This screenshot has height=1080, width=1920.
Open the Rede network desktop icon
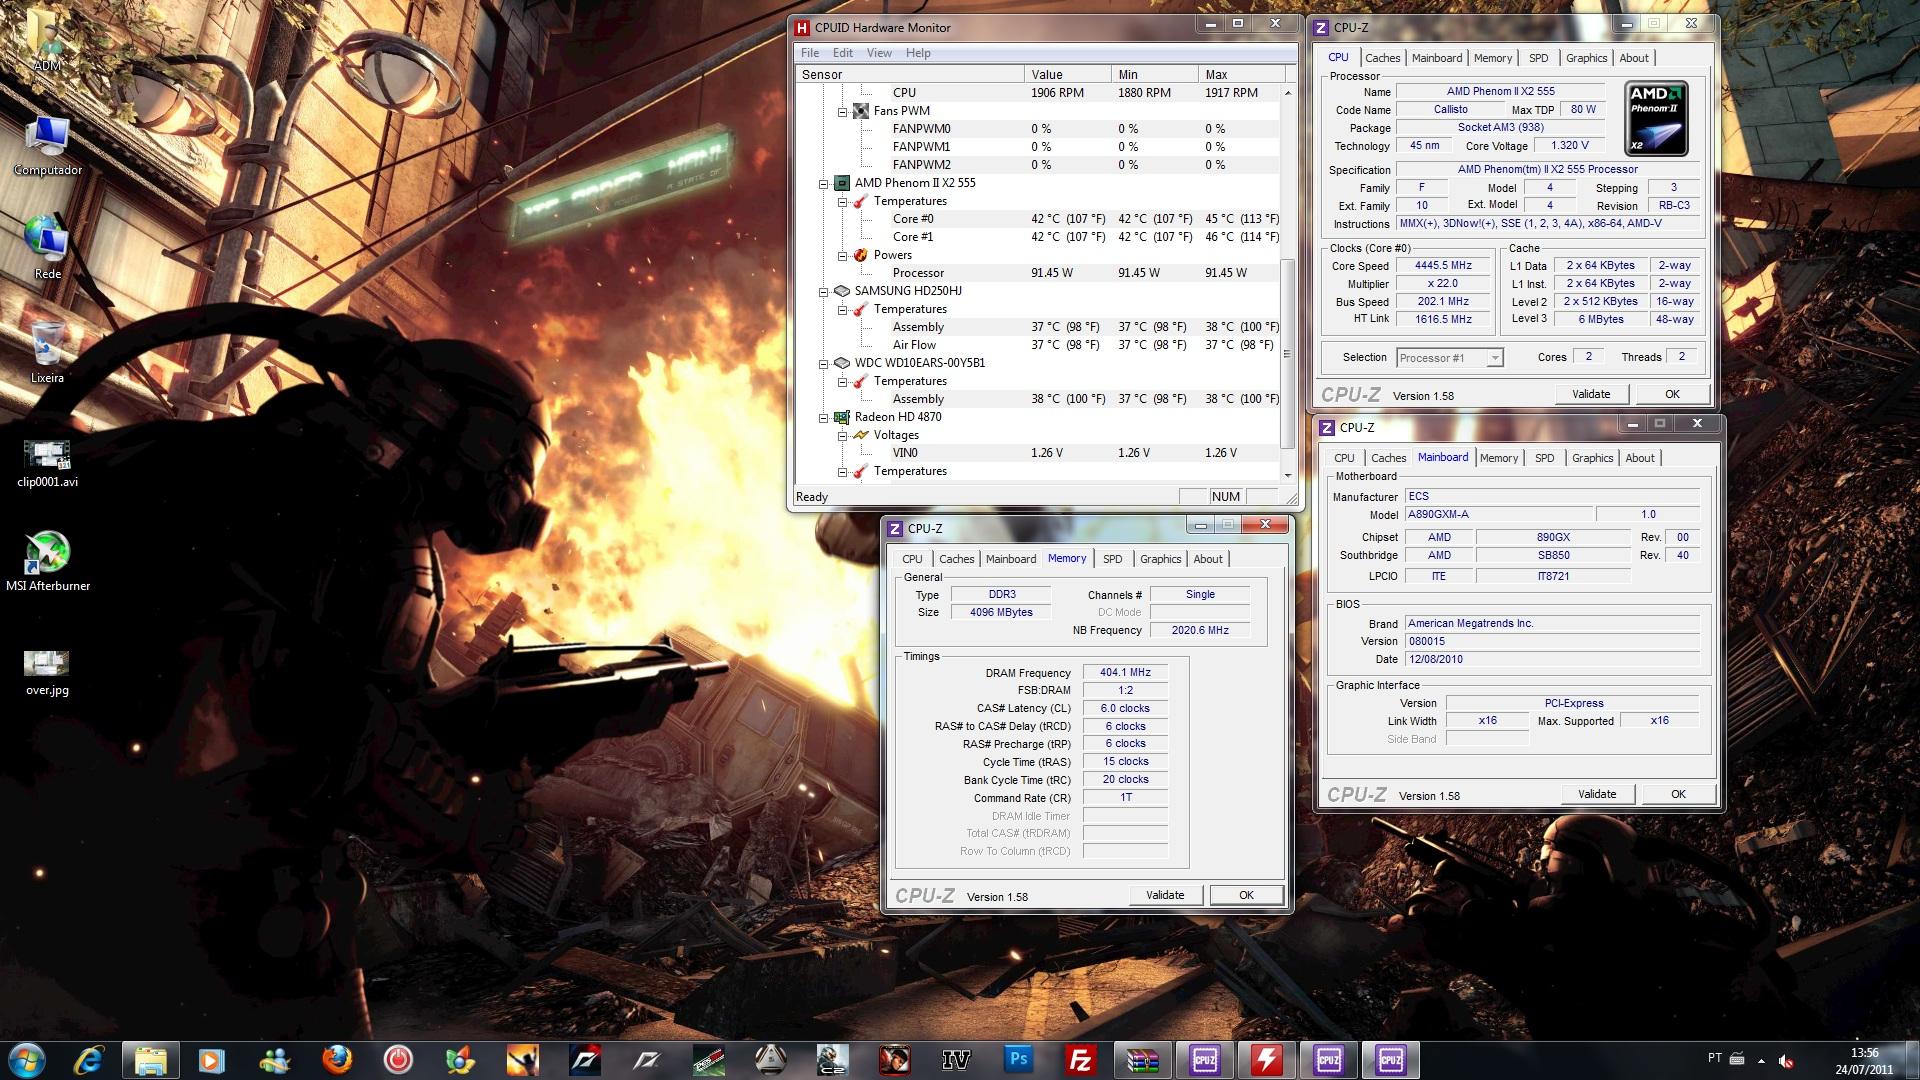47,248
